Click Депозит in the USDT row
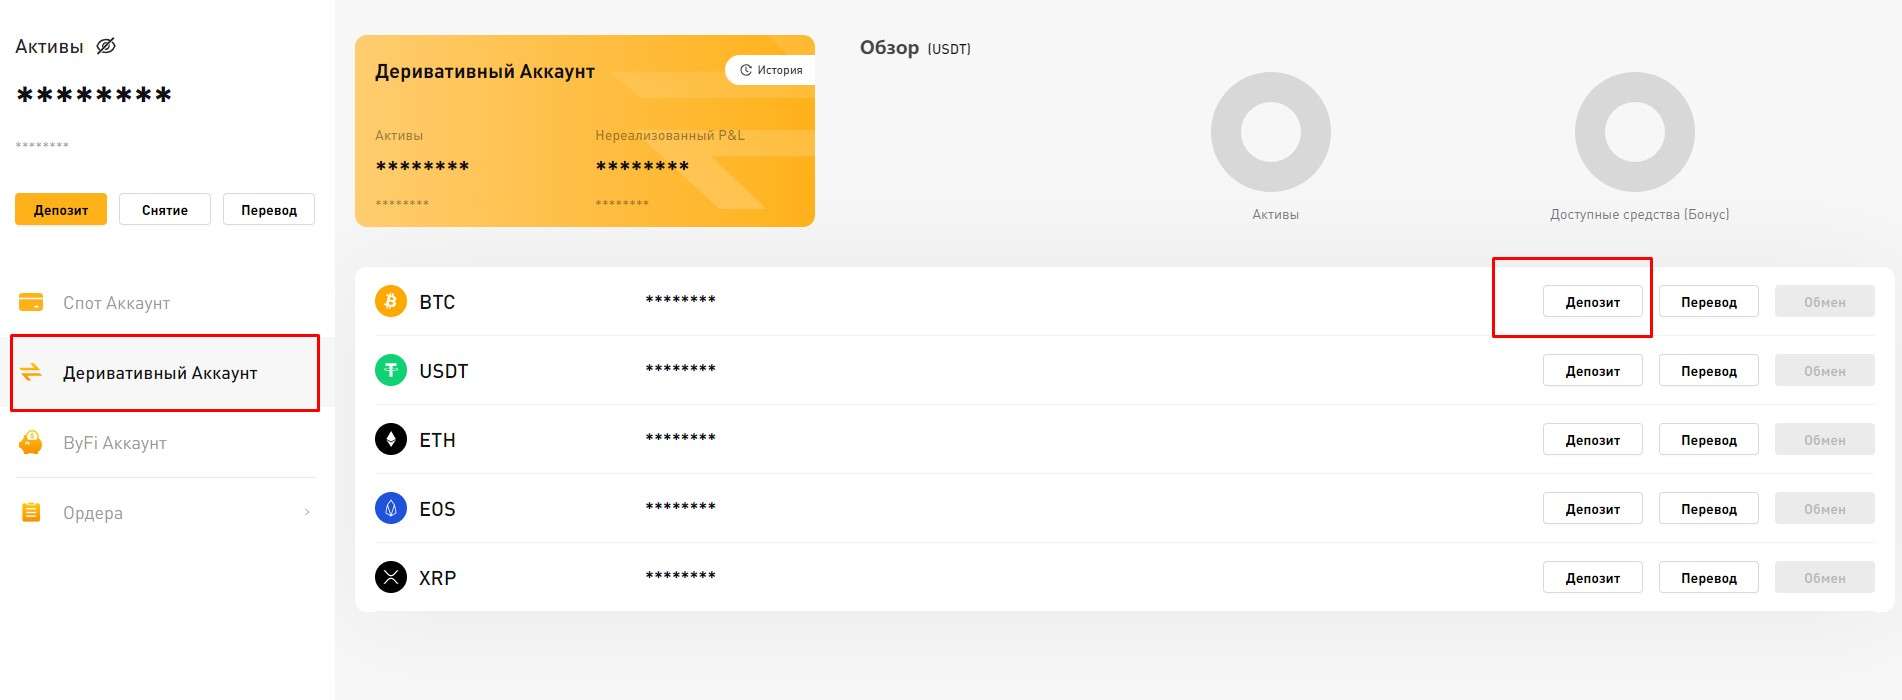This screenshot has width=1902, height=700. [x=1593, y=370]
